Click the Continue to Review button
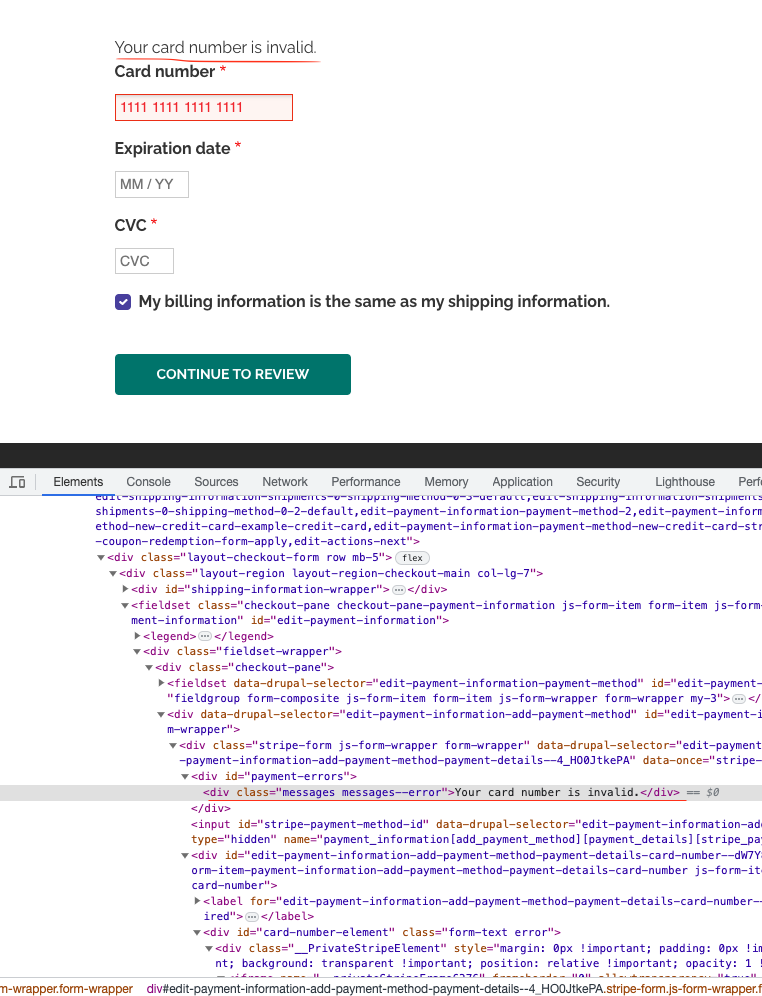 (x=233, y=374)
